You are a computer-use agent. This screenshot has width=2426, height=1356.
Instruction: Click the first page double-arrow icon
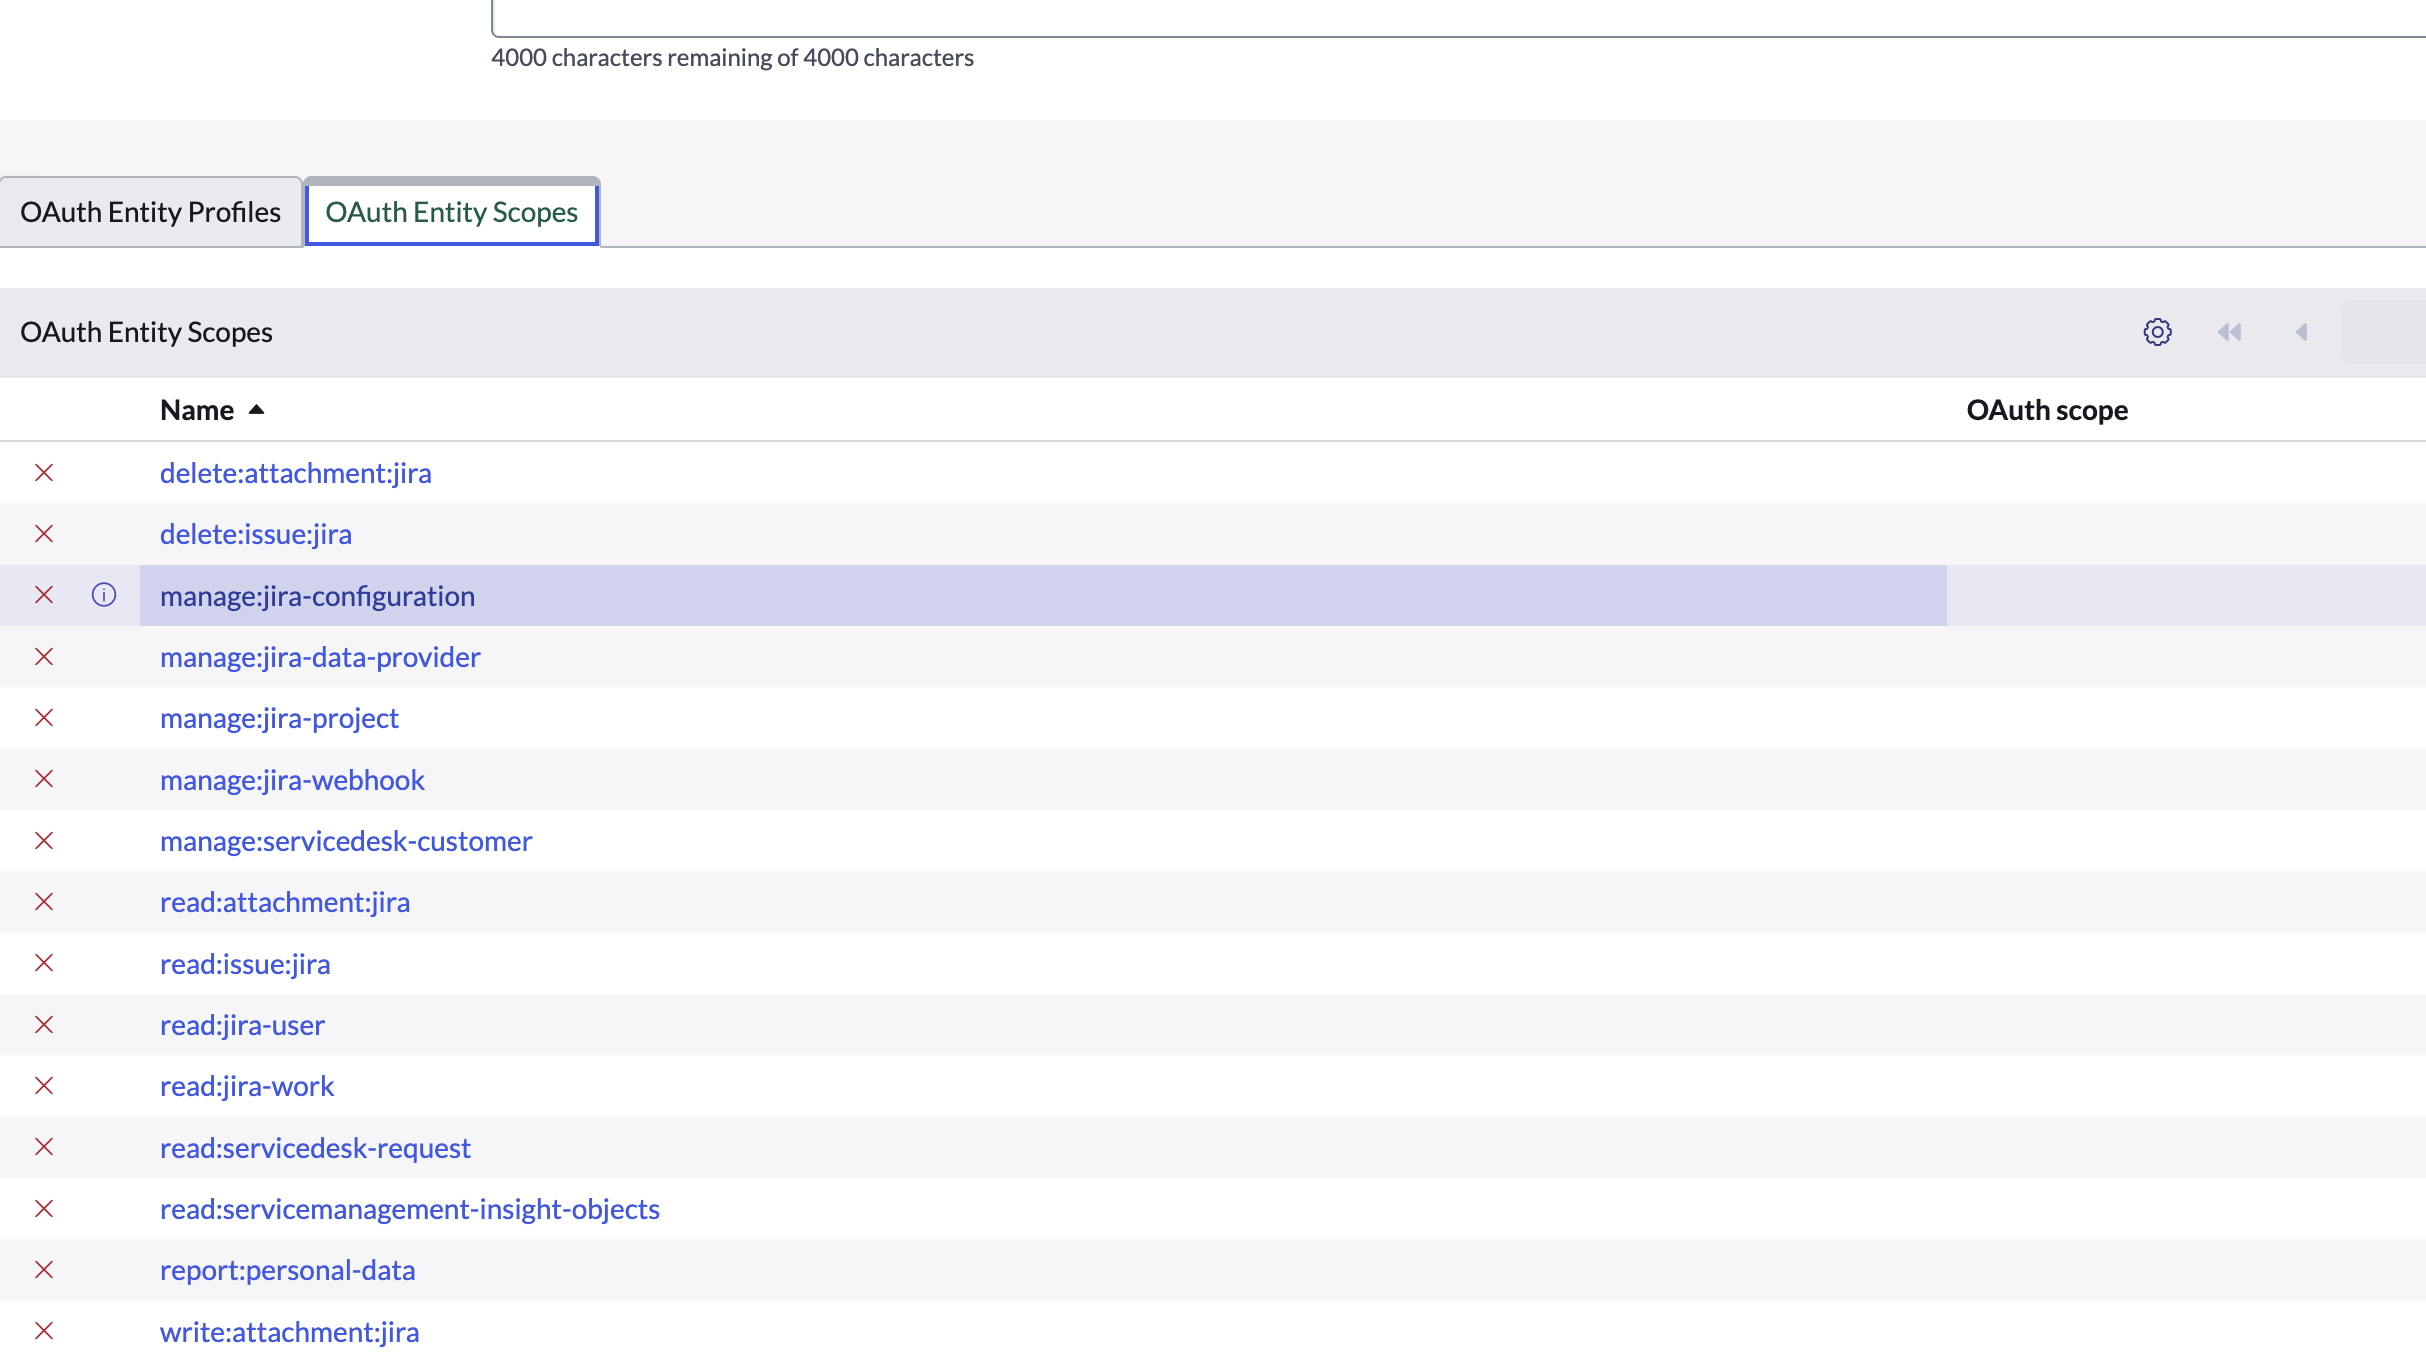2229,332
